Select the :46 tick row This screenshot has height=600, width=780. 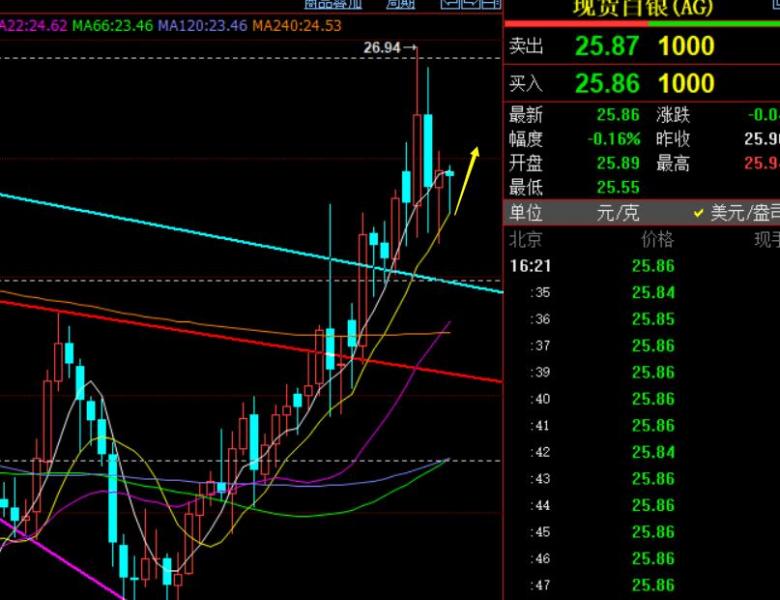coord(642,559)
